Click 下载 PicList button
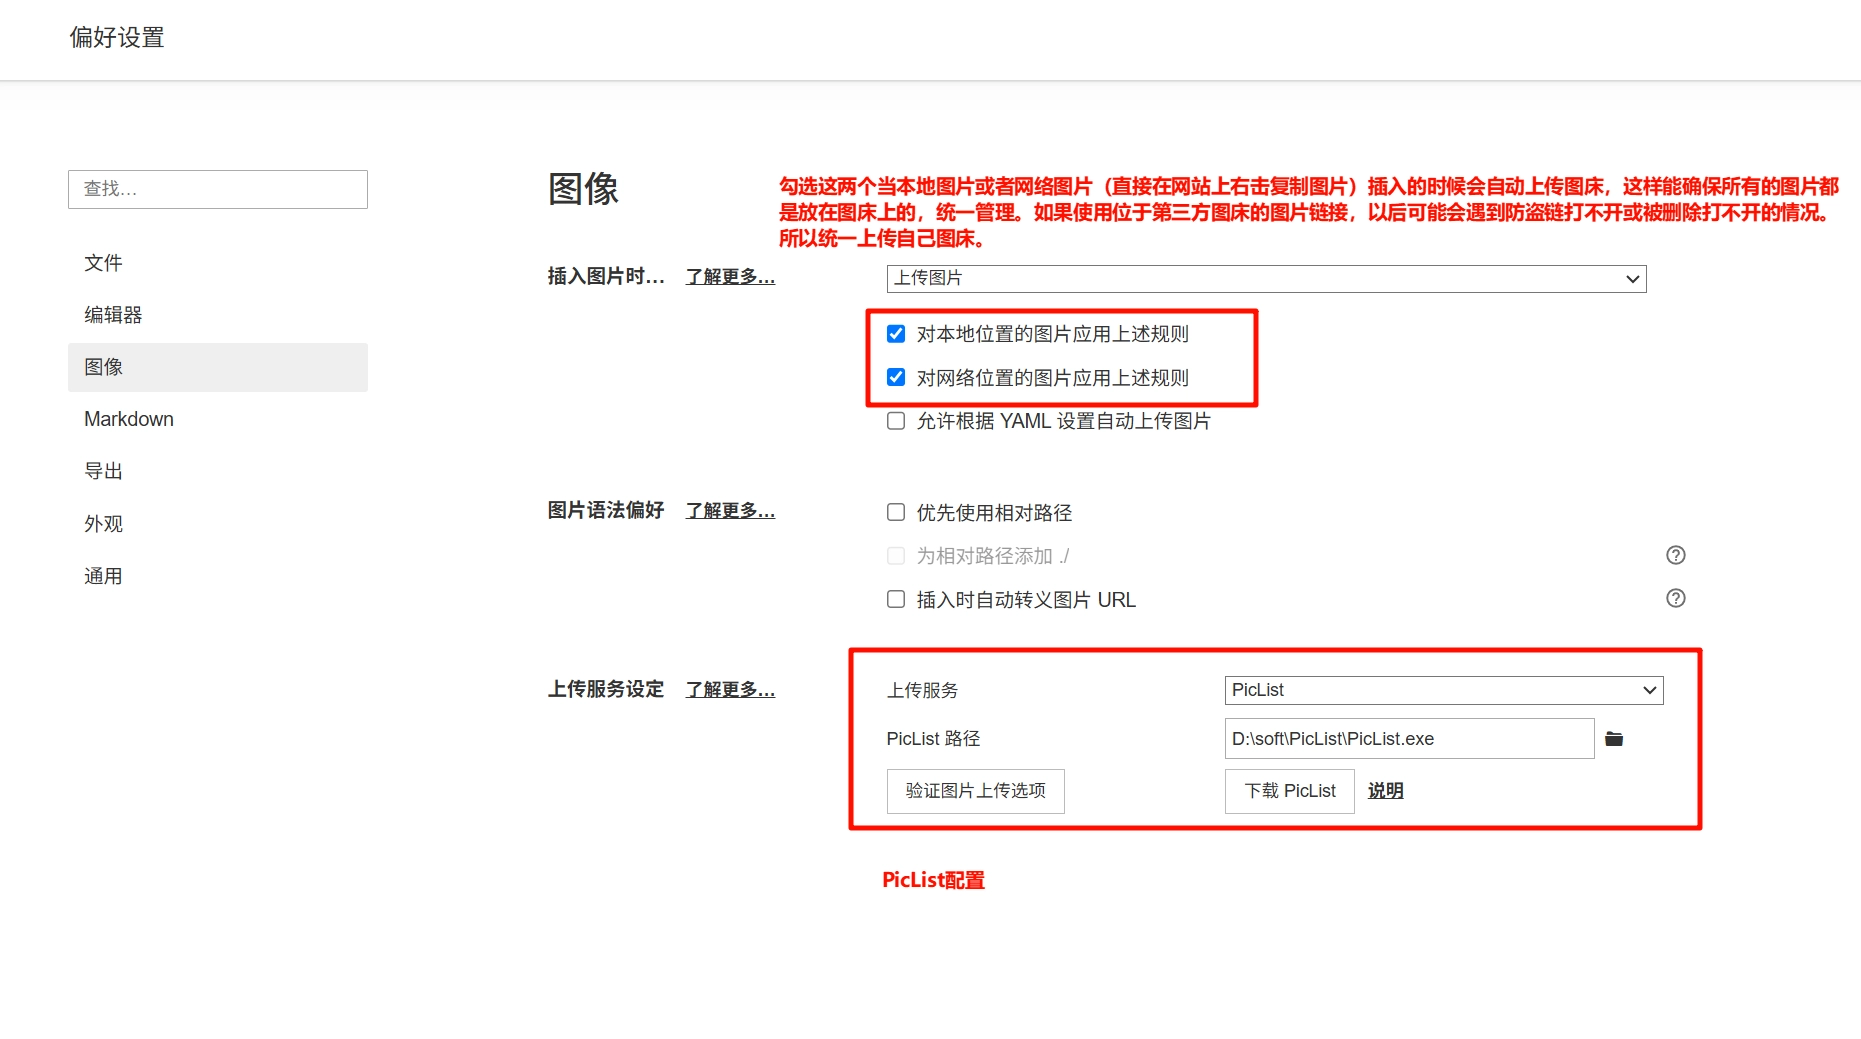This screenshot has height=1039, width=1861. click(x=1289, y=791)
